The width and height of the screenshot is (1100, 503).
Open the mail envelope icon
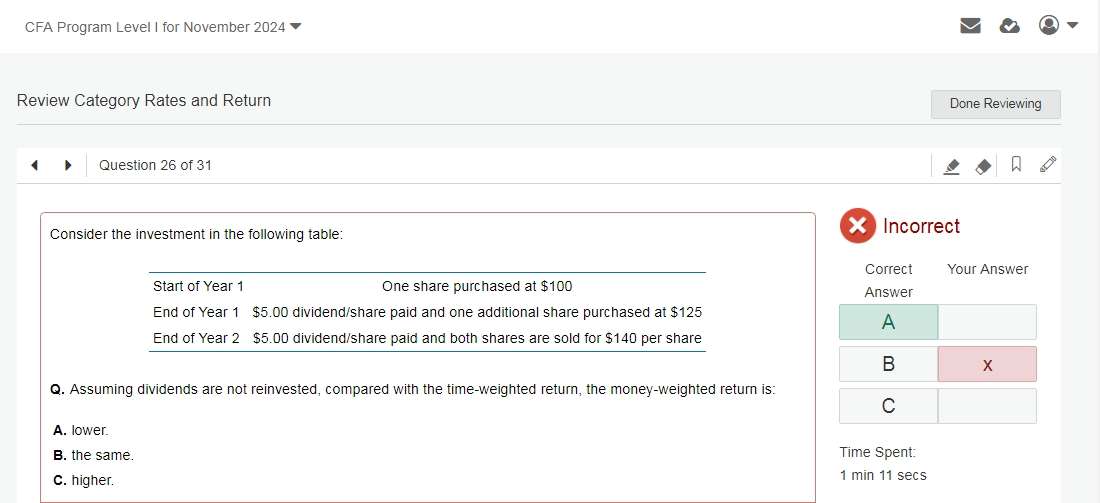(x=970, y=26)
